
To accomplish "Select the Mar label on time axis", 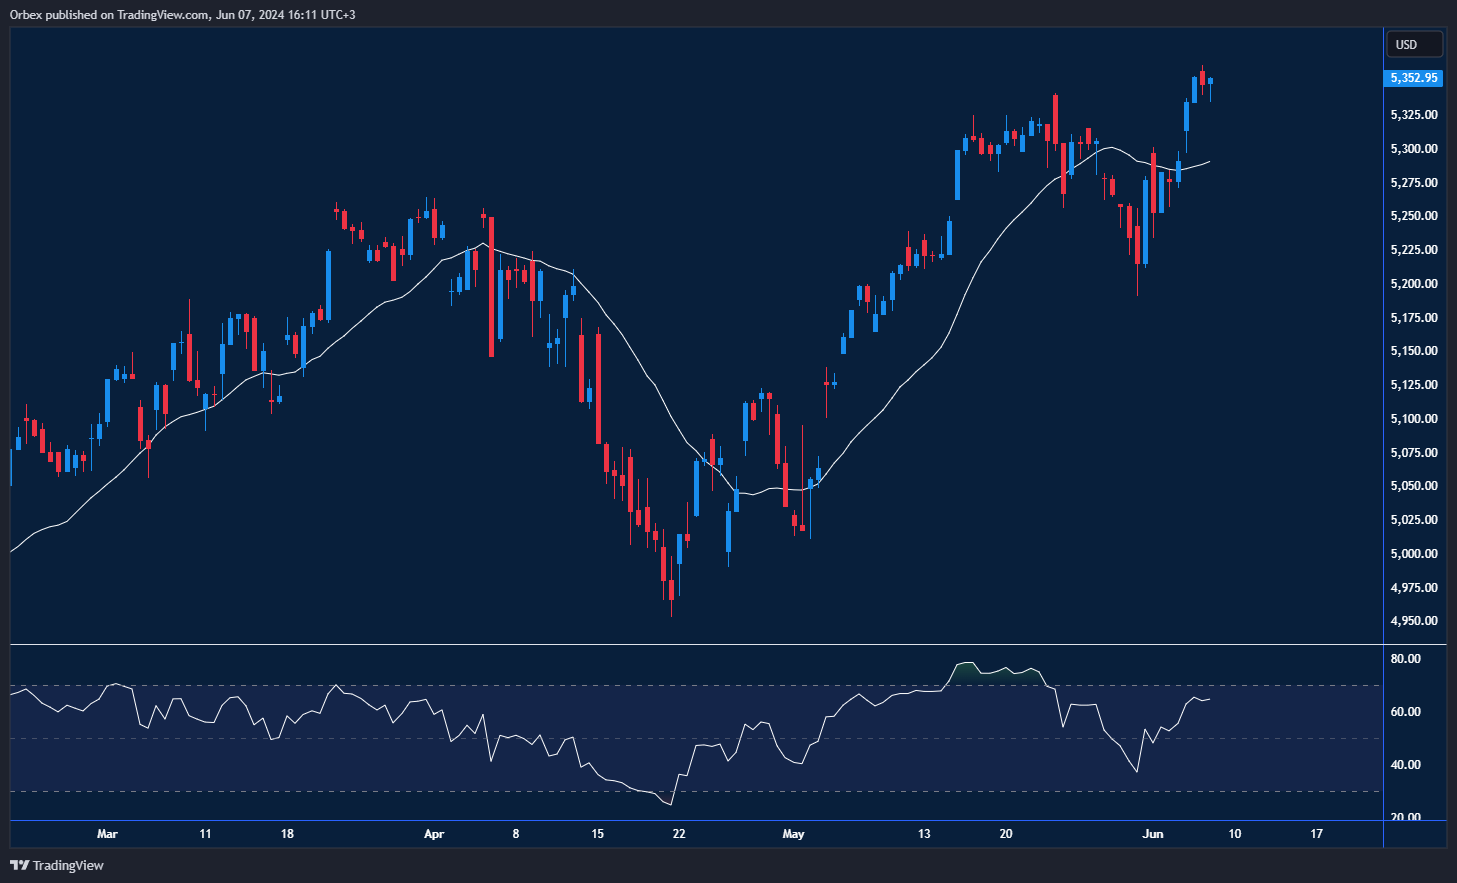I will pos(107,834).
